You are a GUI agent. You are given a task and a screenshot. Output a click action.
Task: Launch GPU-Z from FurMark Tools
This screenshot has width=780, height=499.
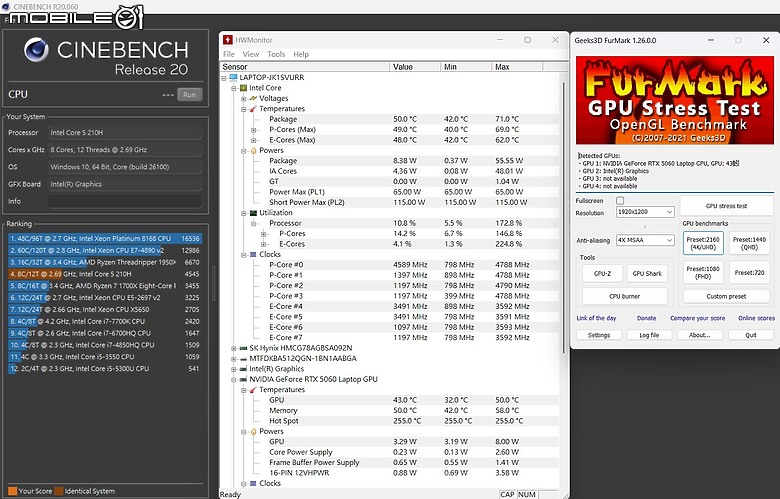coord(602,274)
